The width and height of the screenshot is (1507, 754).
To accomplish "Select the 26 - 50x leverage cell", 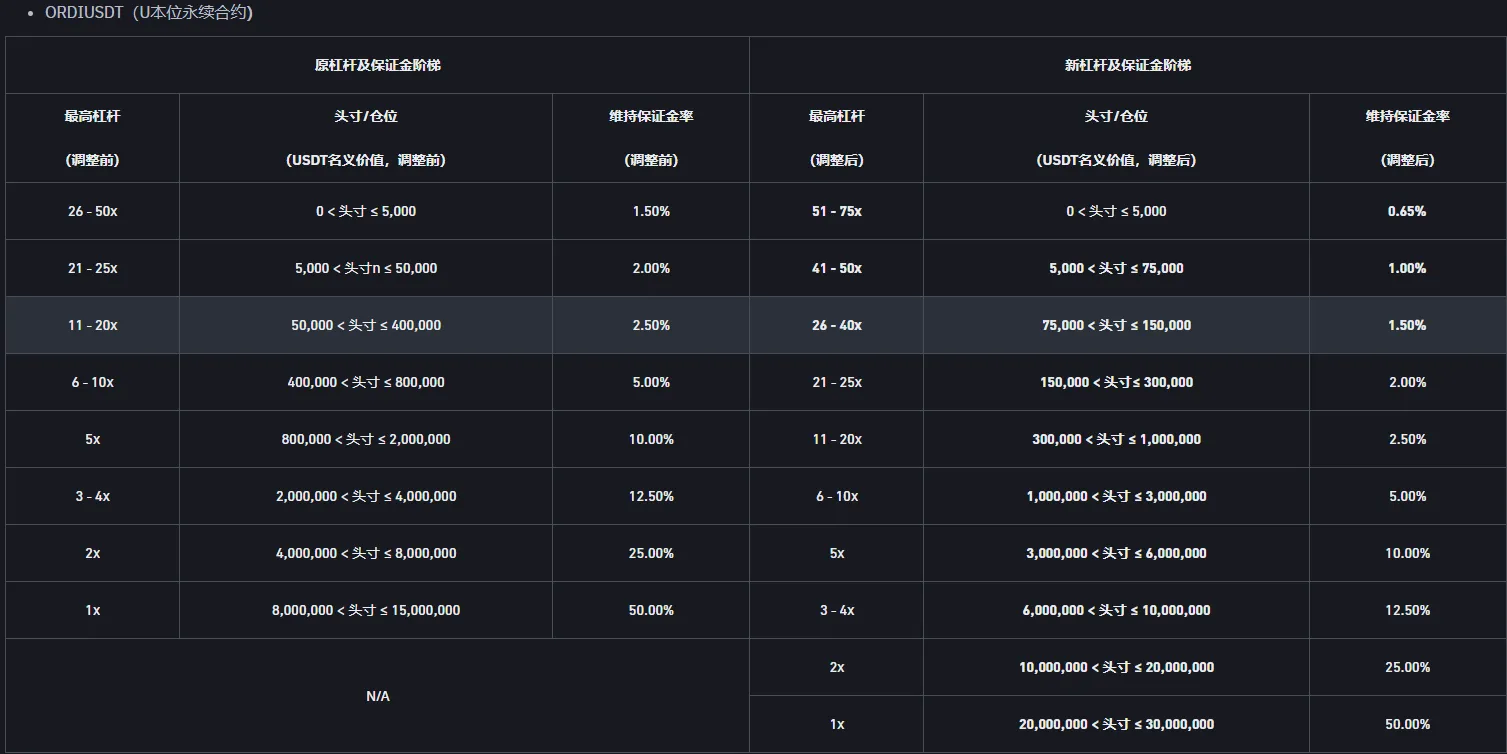I will pos(92,211).
